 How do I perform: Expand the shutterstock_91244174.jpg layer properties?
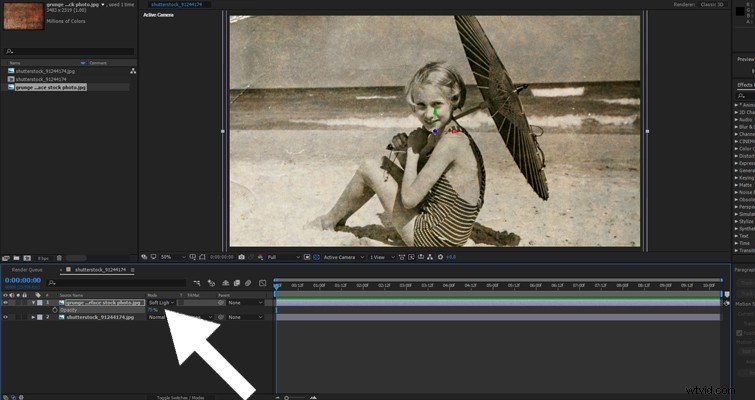pos(33,317)
